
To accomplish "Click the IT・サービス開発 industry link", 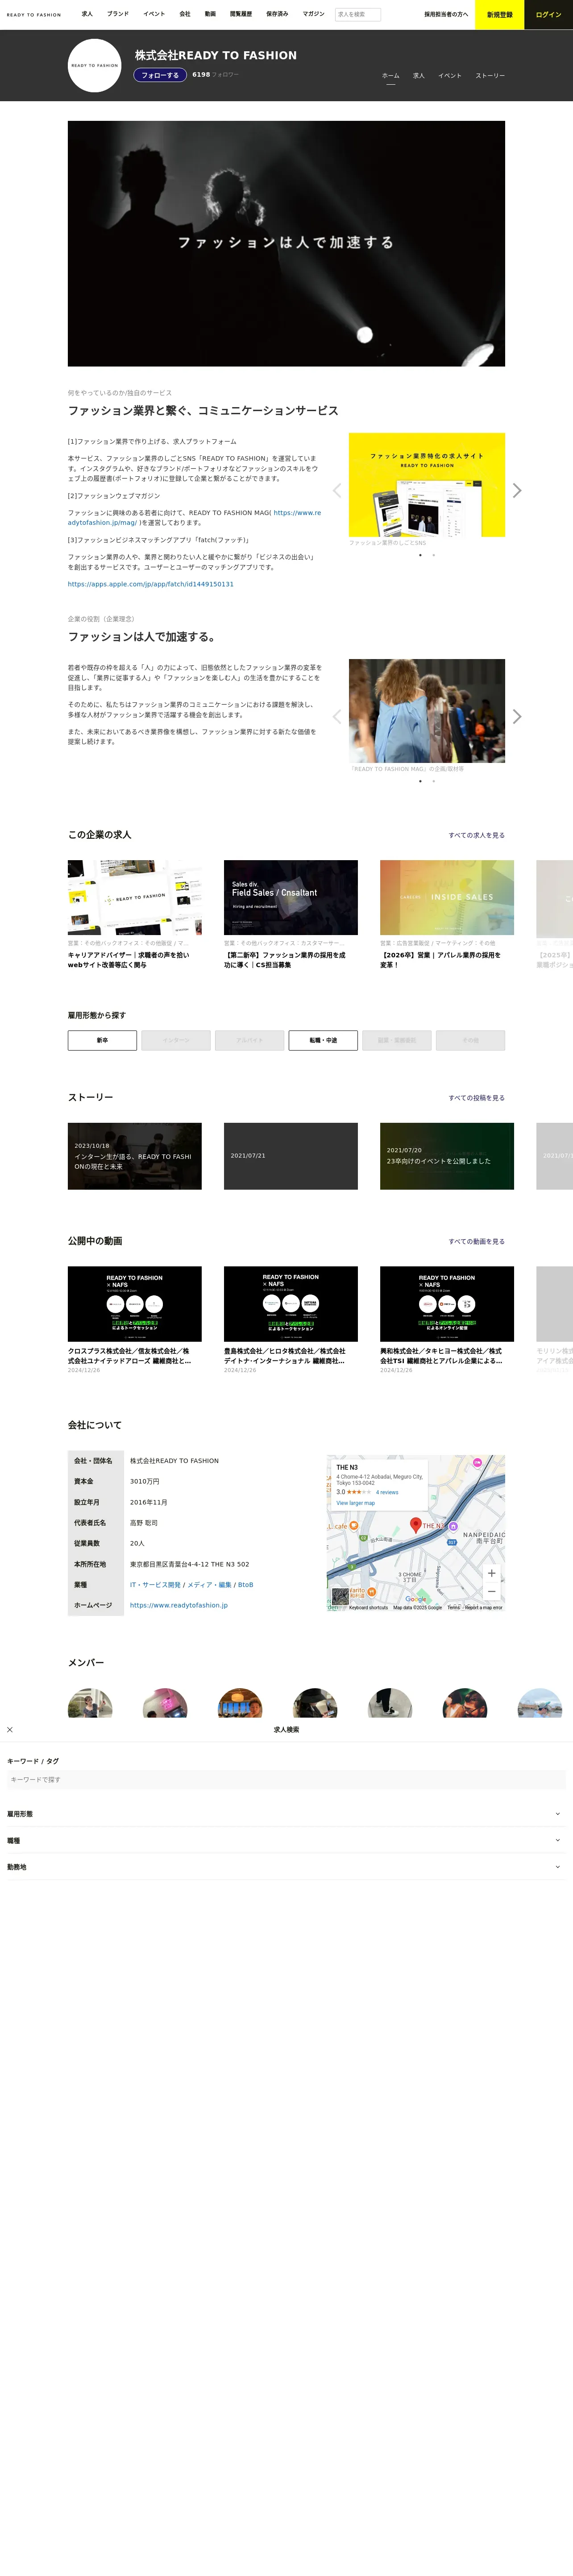I will [x=155, y=1585].
